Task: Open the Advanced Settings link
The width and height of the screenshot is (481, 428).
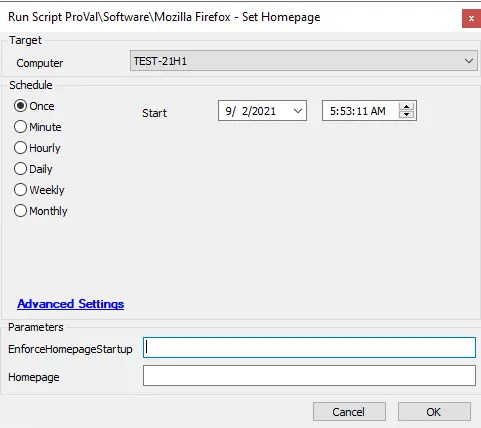Action: pos(71,304)
